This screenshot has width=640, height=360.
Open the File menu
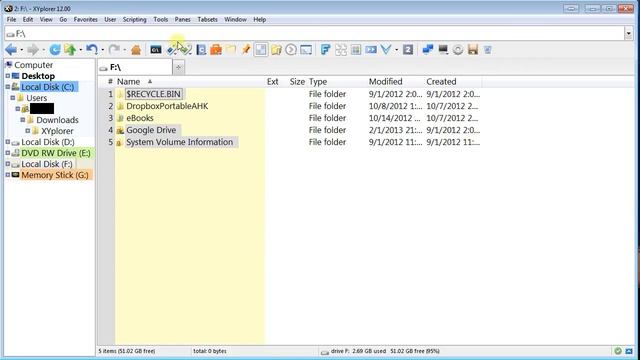[x=11, y=20]
